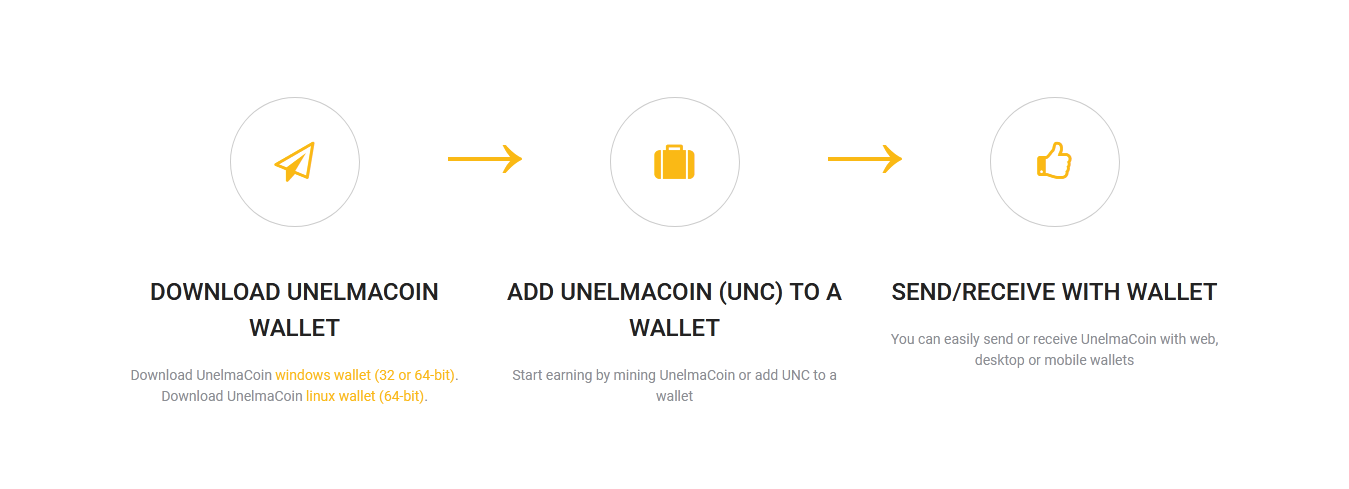Open the linux wallet (64-bit) link
The height and width of the screenshot is (489, 1349).
point(366,396)
